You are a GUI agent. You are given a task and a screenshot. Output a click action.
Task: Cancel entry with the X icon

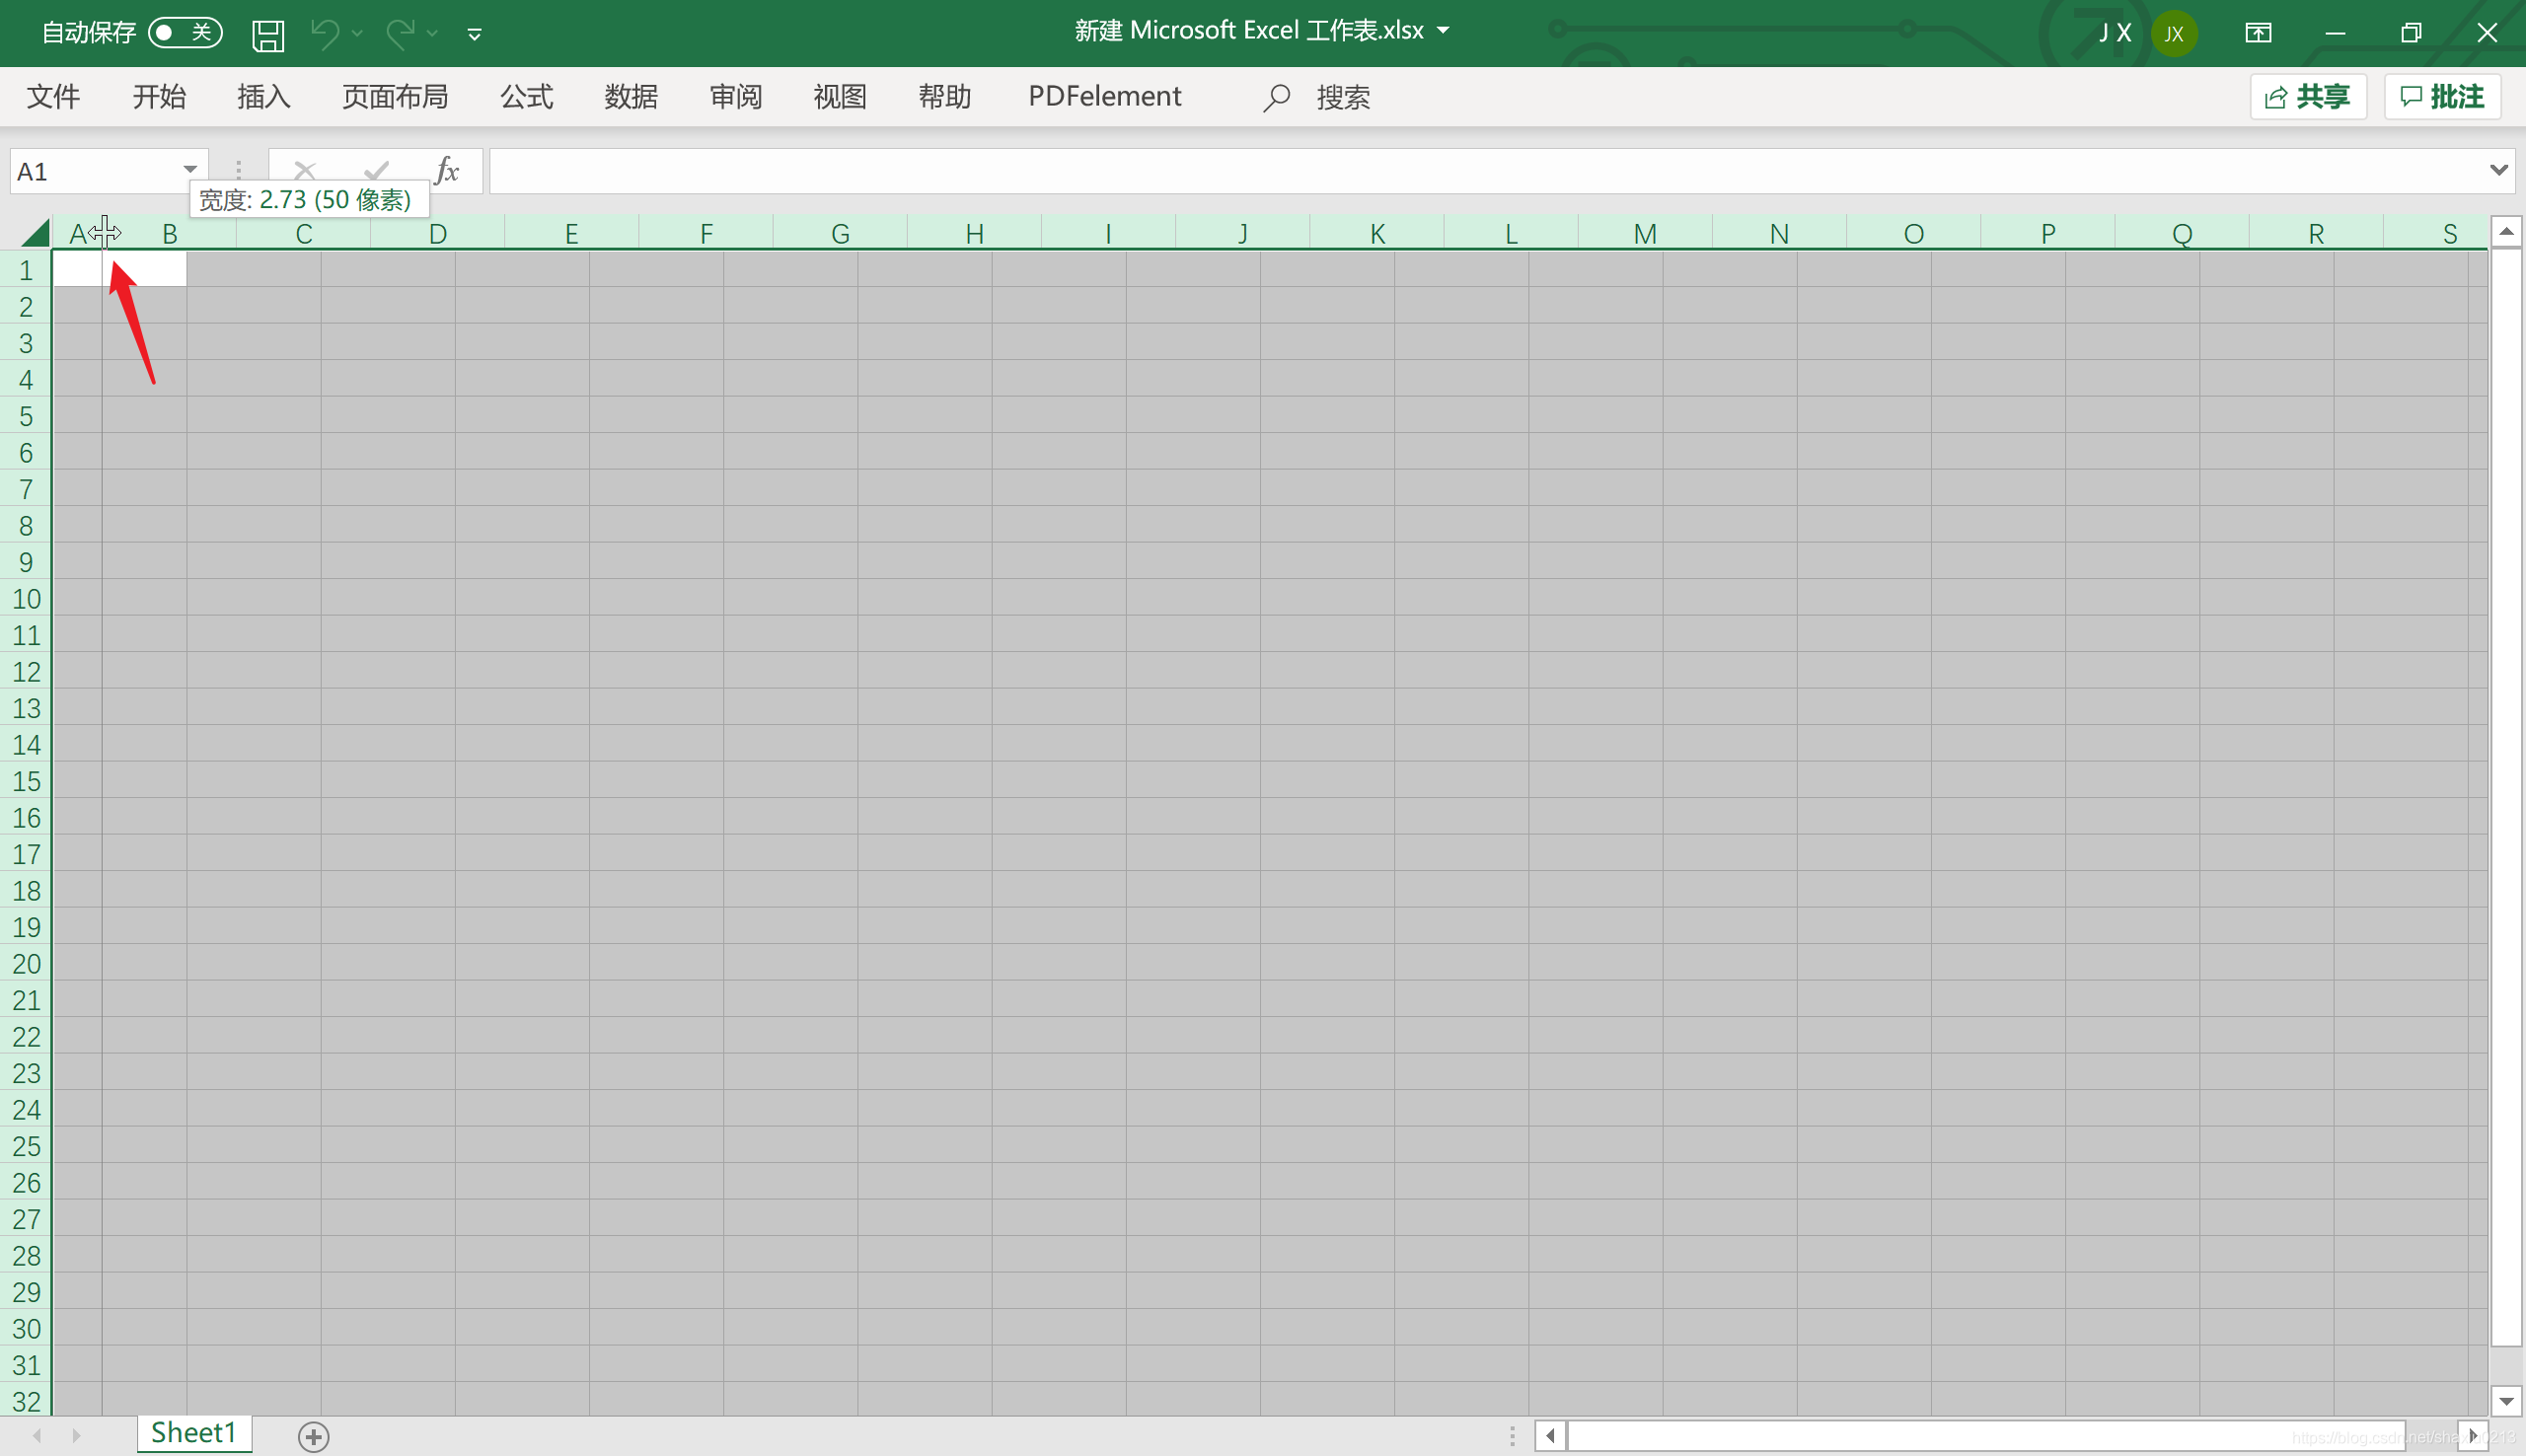coord(304,170)
